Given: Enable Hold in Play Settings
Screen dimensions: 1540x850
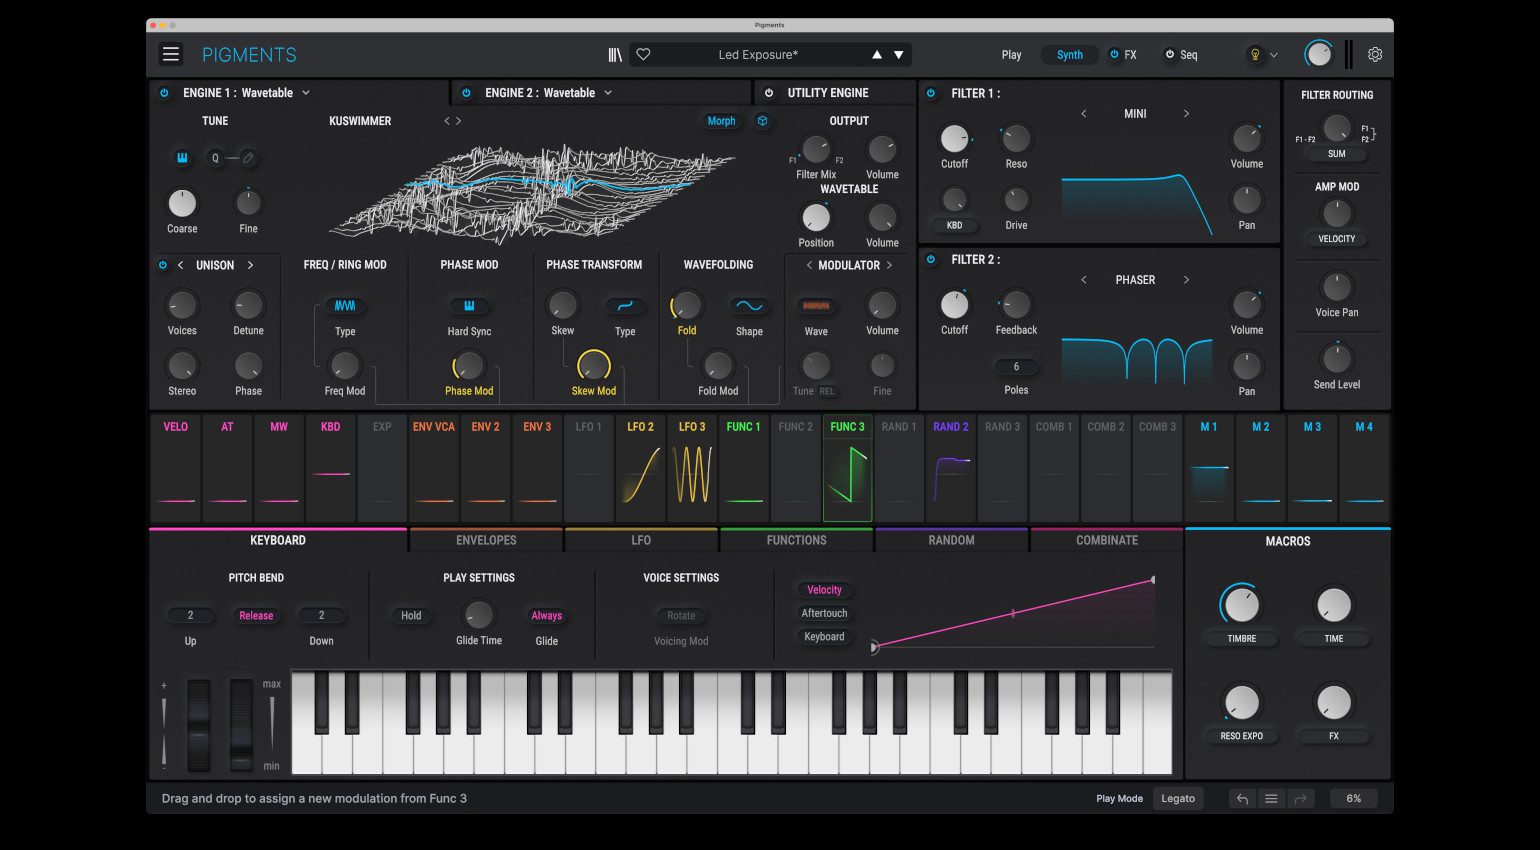Looking at the screenshot, I should pos(411,615).
